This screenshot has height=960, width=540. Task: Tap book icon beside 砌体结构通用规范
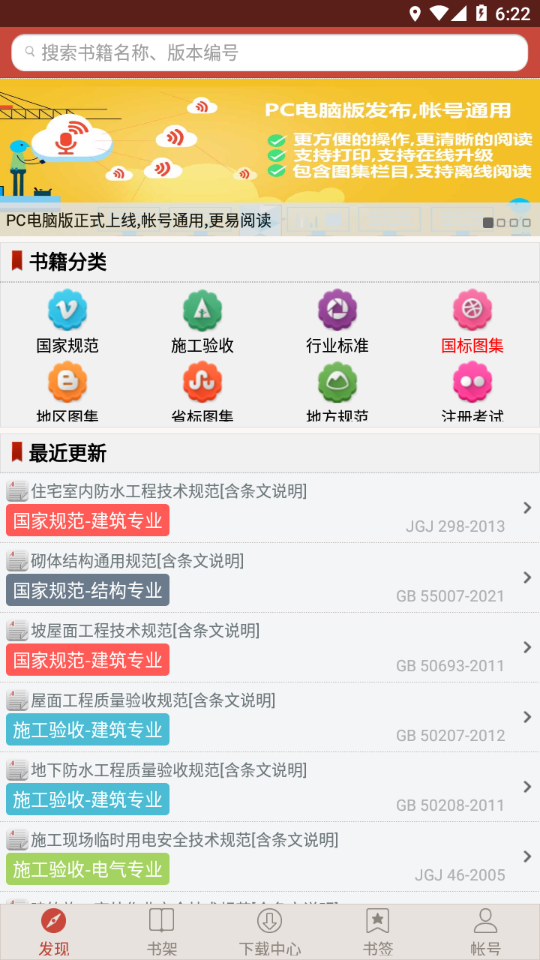pos(17,561)
